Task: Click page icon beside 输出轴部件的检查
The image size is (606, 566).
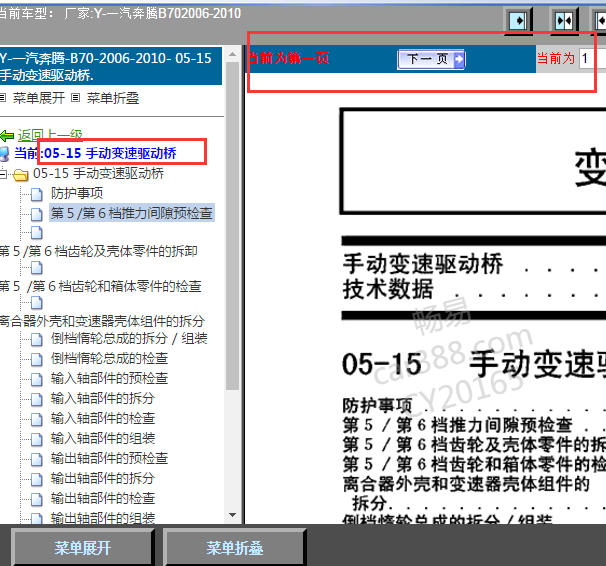Action: tap(37, 500)
